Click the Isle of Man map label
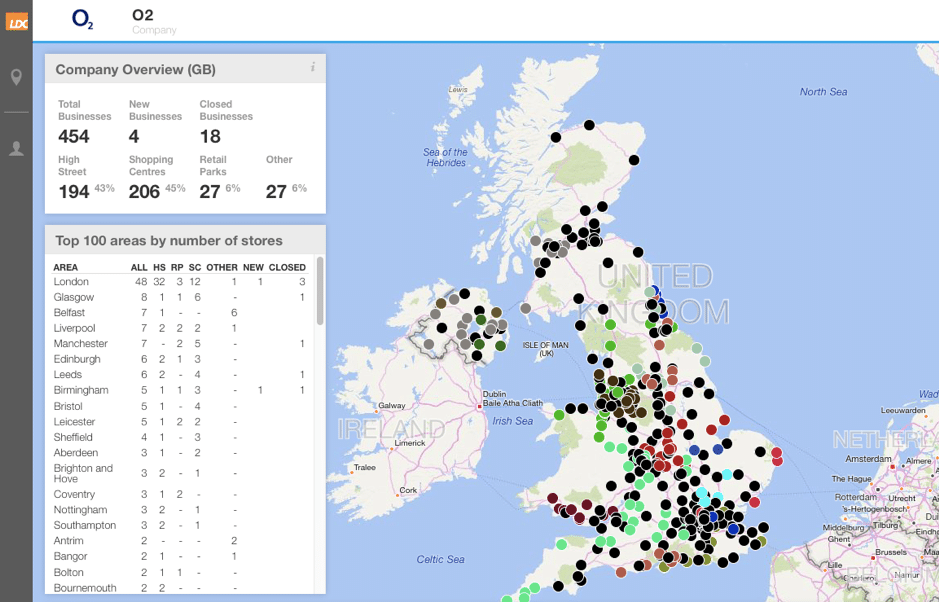The width and height of the screenshot is (939, 602). click(545, 349)
